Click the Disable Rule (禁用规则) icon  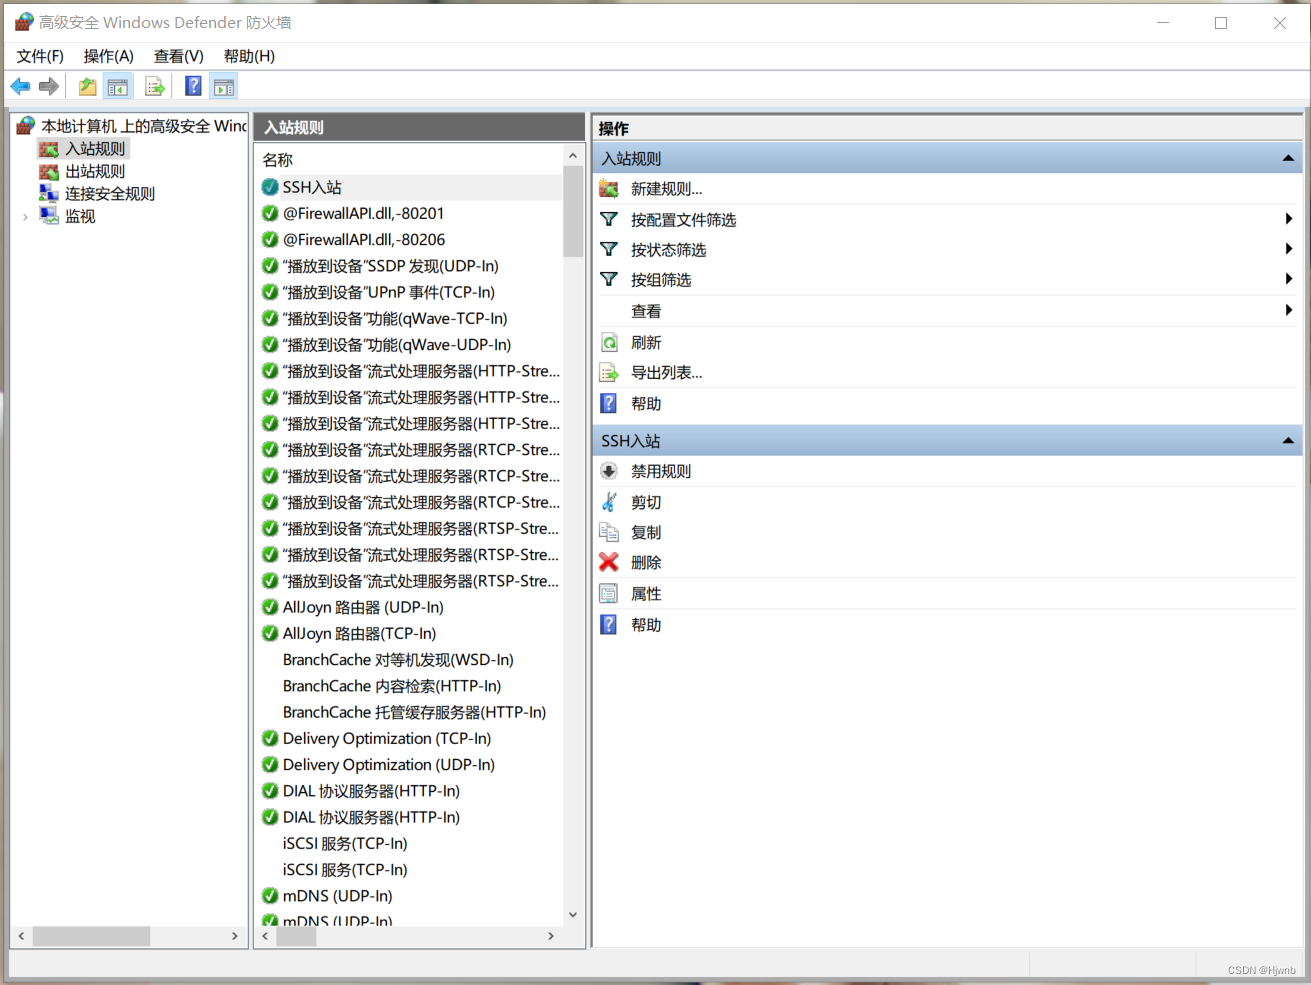point(609,471)
